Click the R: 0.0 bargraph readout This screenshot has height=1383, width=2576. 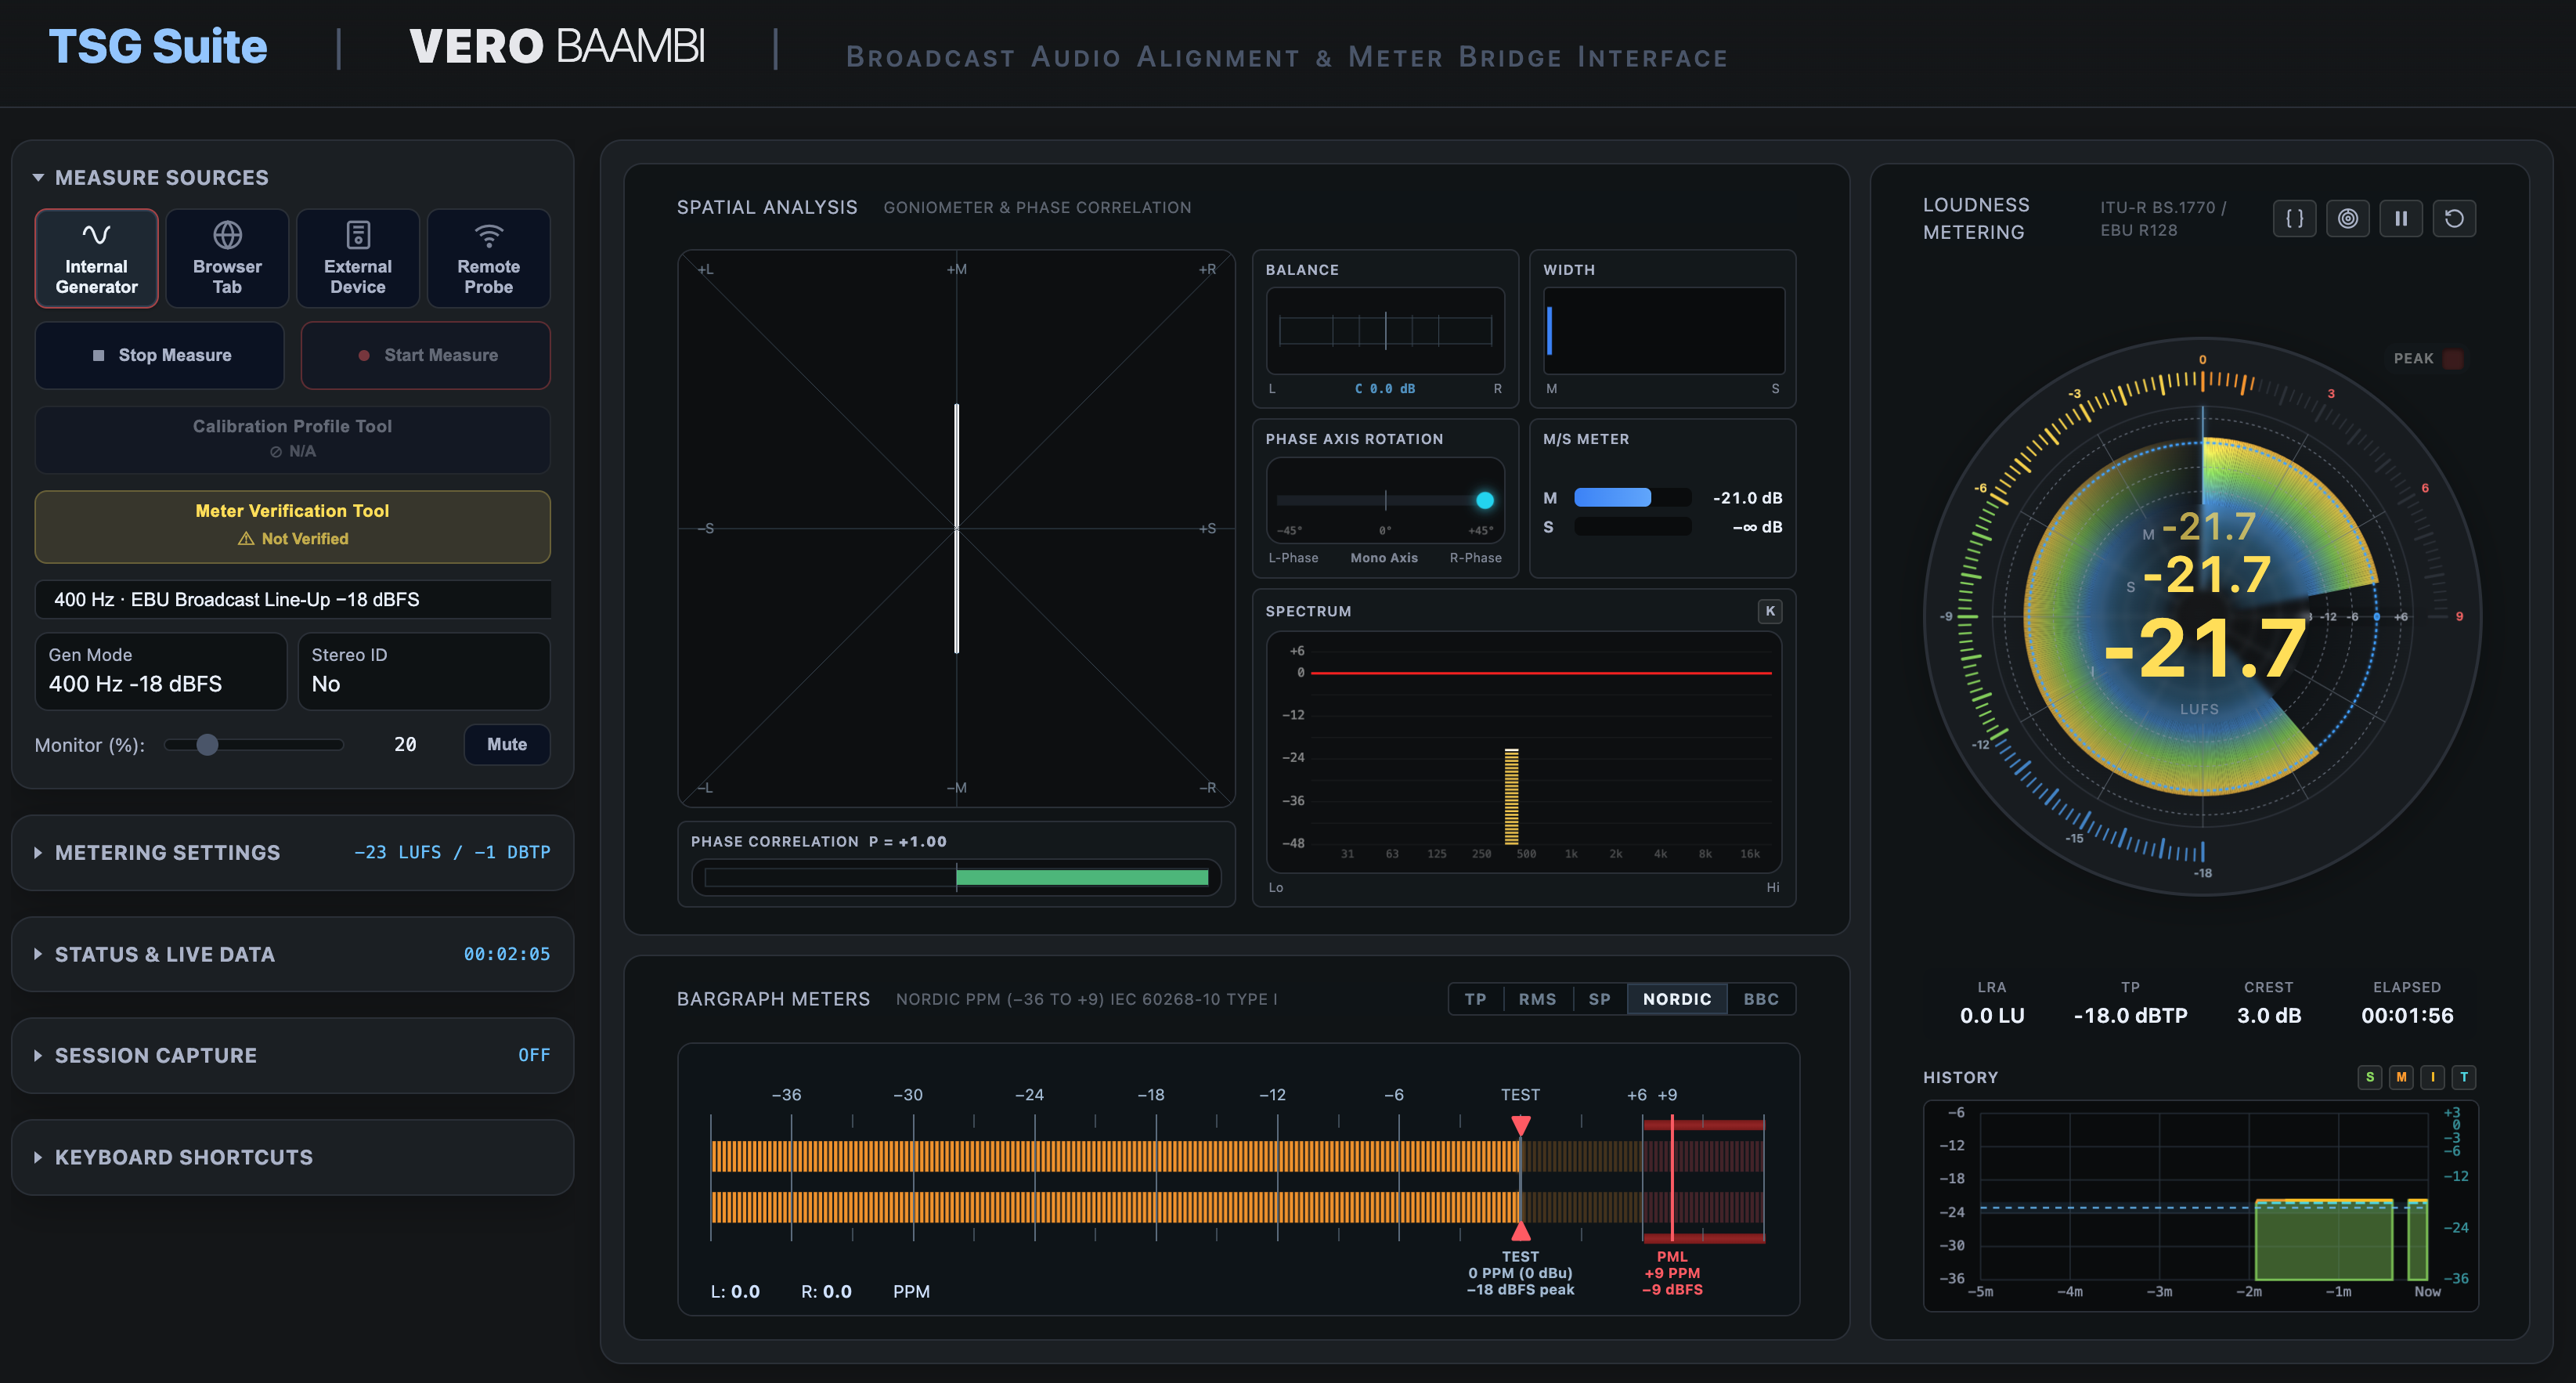pos(826,1291)
